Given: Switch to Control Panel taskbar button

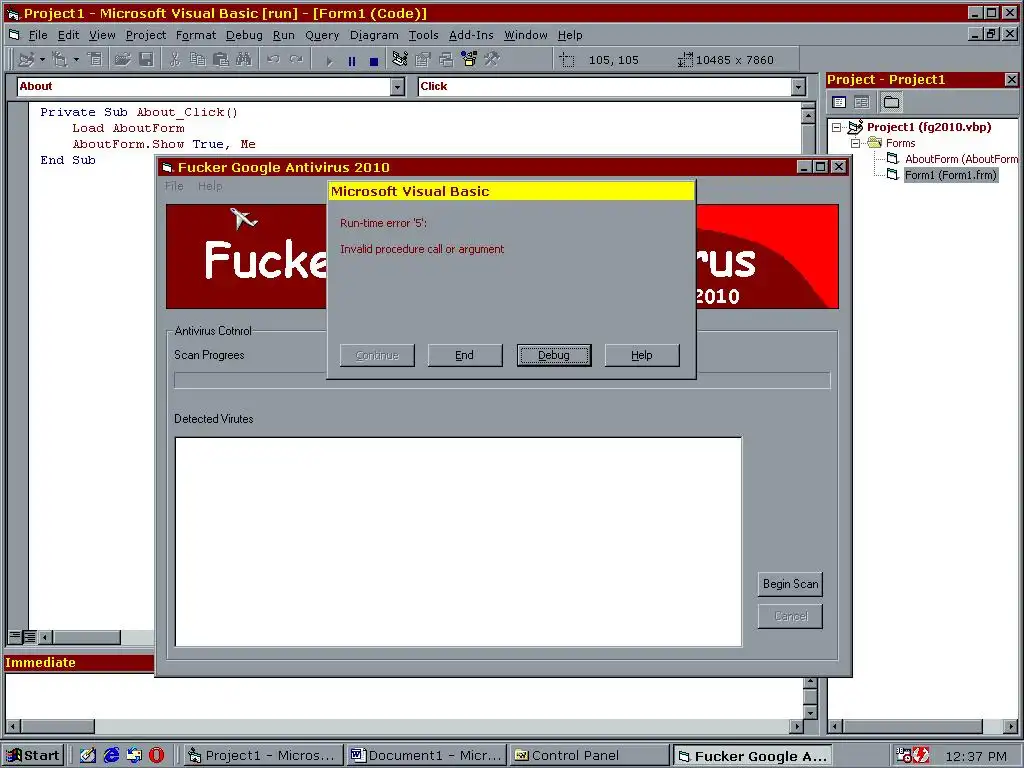Looking at the screenshot, I should pyautogui.click(x=590, y=756).
